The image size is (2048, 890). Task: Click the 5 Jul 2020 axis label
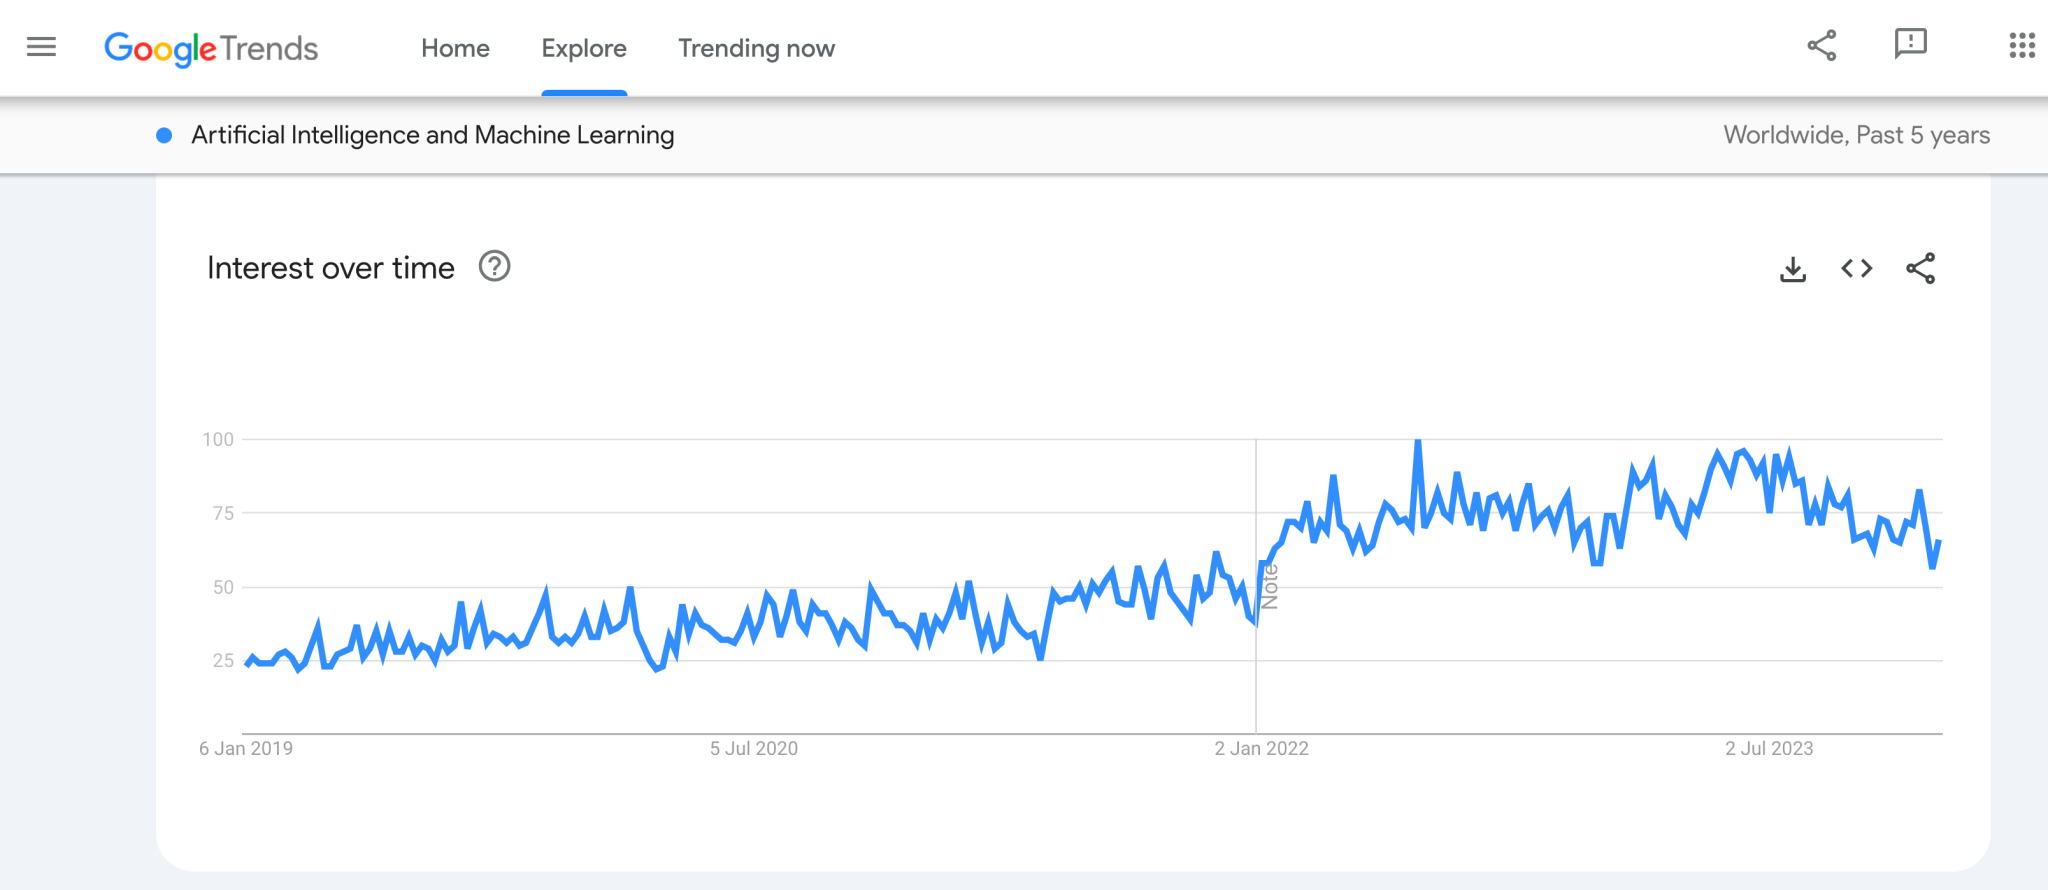click(754, 748)
